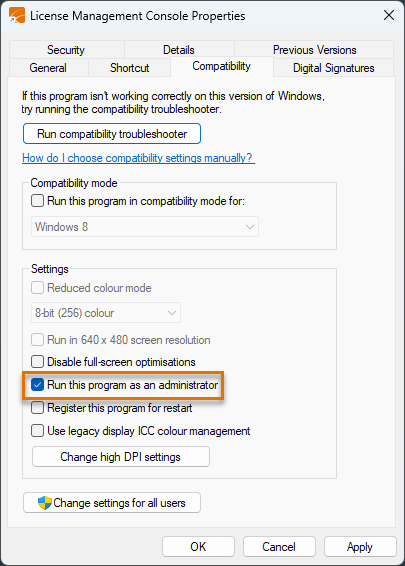Uncheck Run this program as an administrator
This screenshot has height=566, width=405.
coord(38,385)
